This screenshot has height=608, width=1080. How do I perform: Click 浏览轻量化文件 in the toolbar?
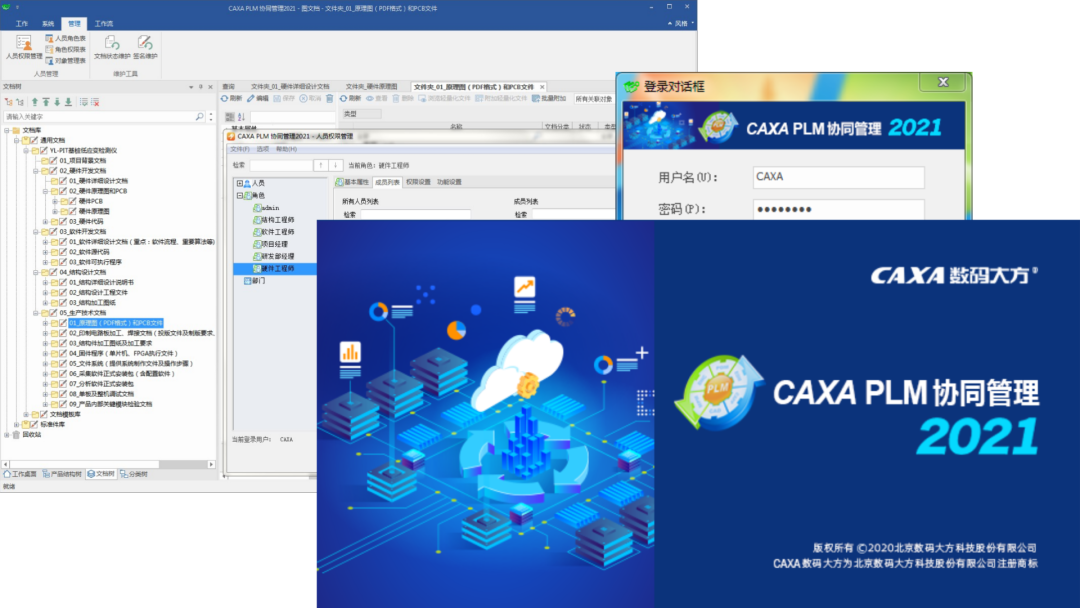point(444,98)
